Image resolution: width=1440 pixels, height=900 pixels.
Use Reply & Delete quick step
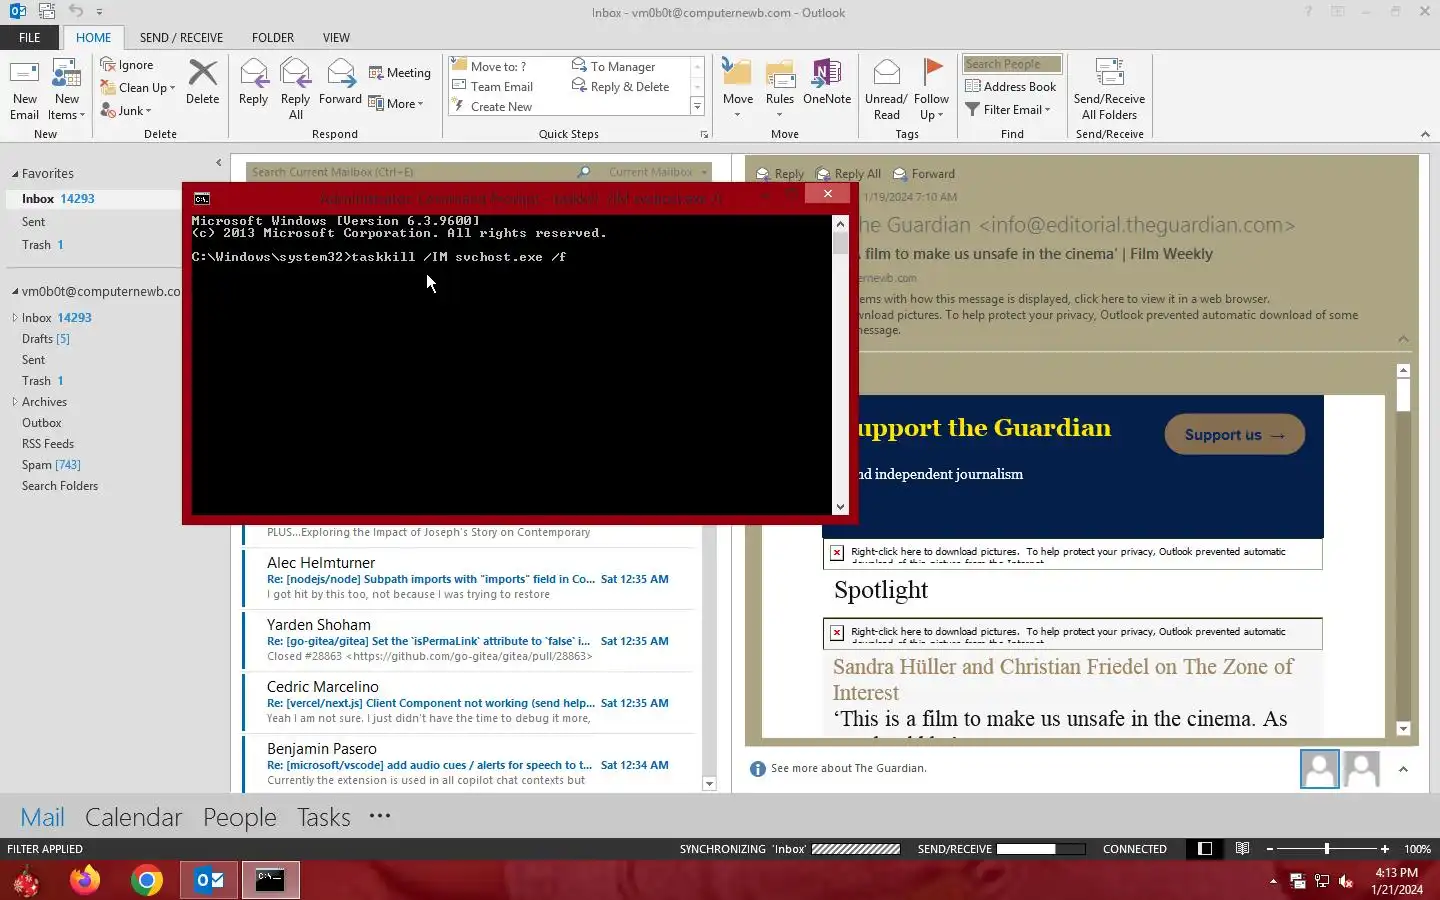click(x=621, y=87)
